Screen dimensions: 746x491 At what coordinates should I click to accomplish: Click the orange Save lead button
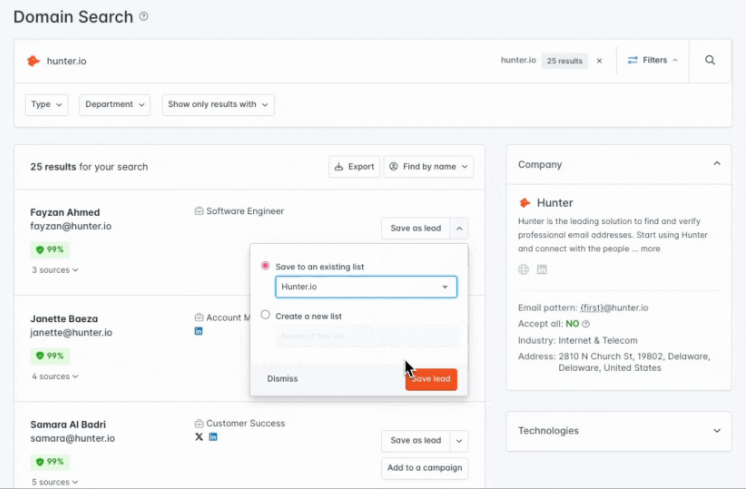pos(431,379)
